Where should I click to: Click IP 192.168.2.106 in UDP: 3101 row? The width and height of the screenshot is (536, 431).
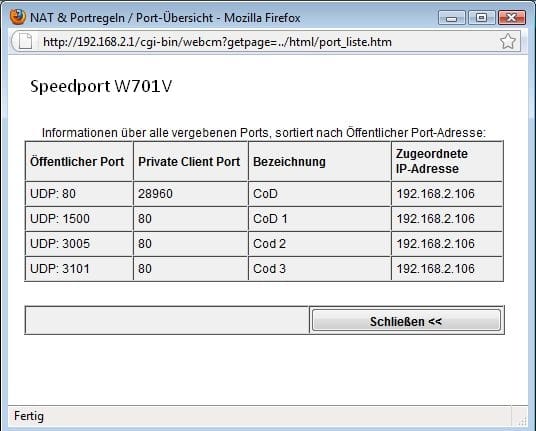(x=447, y=268)
